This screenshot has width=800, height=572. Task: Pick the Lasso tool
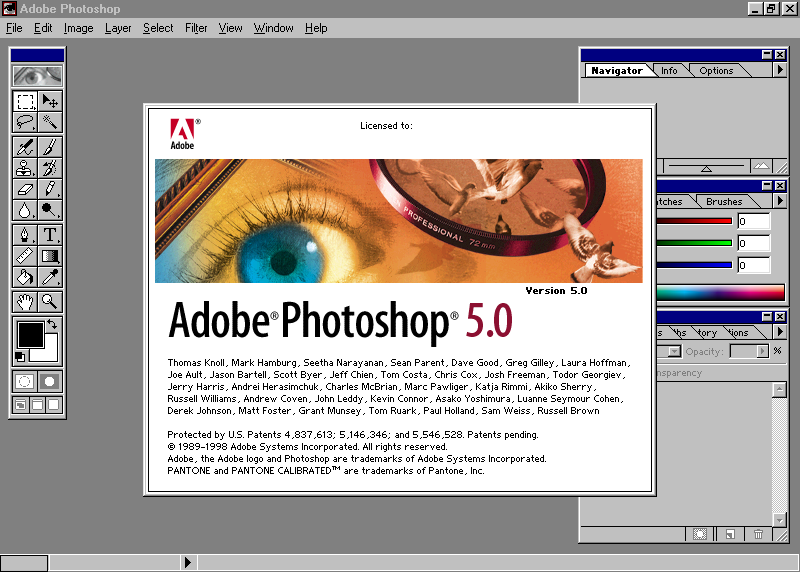(x=24, y=122)
